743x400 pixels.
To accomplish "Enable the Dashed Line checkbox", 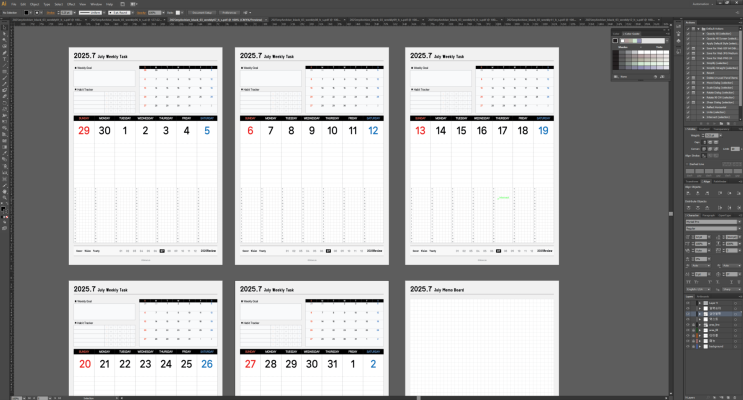I will 687,164.
